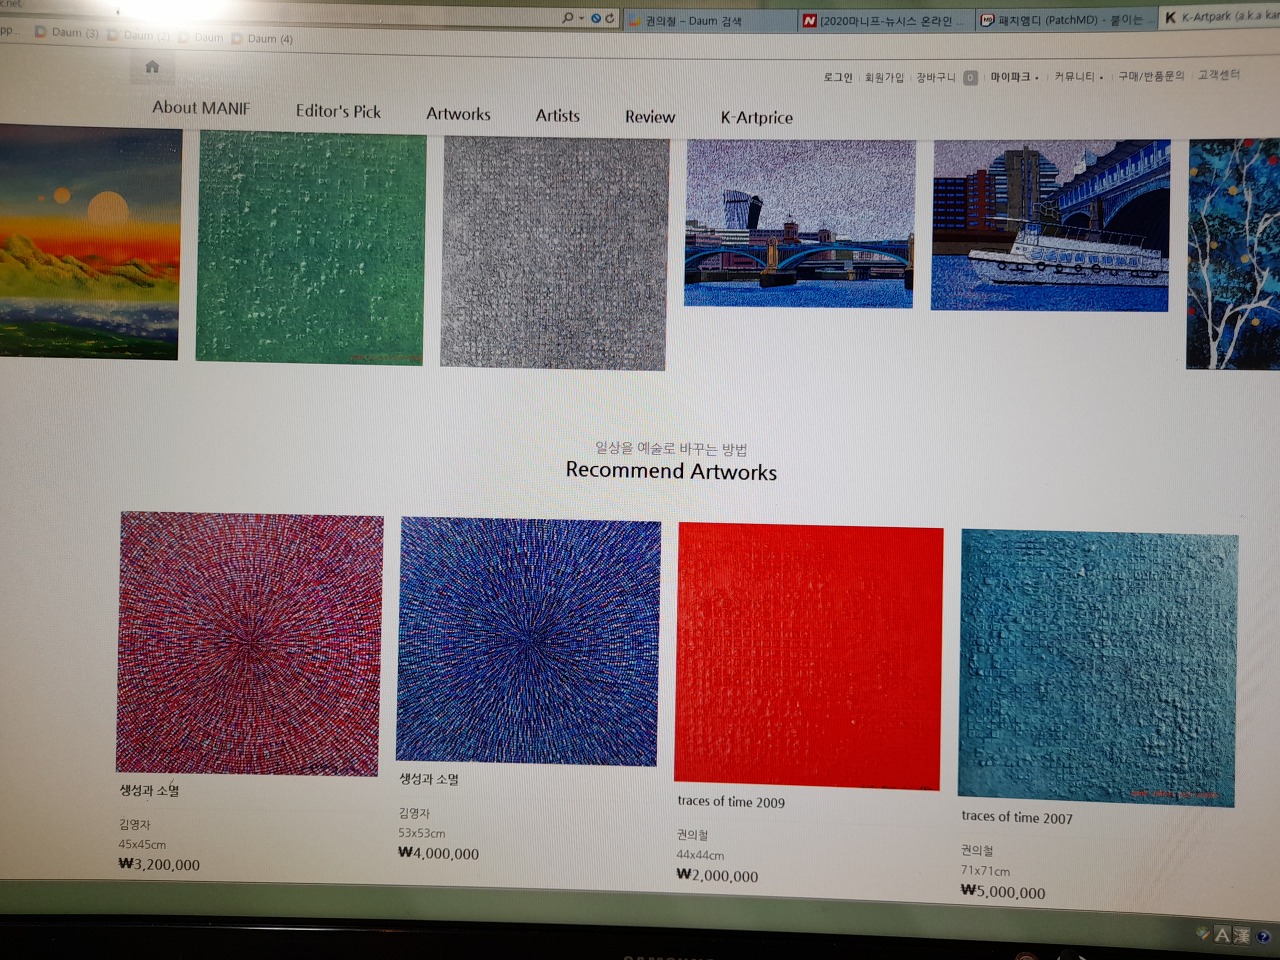Open the About MANIF menu

201,107
